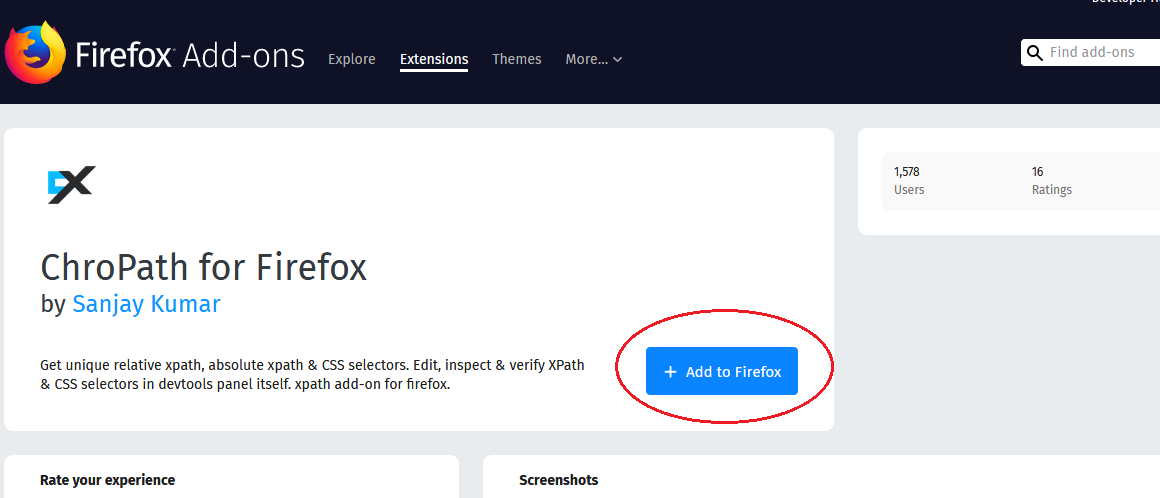
Task: Expand the More... dropdown menu
Action: (x=593, y=59)
